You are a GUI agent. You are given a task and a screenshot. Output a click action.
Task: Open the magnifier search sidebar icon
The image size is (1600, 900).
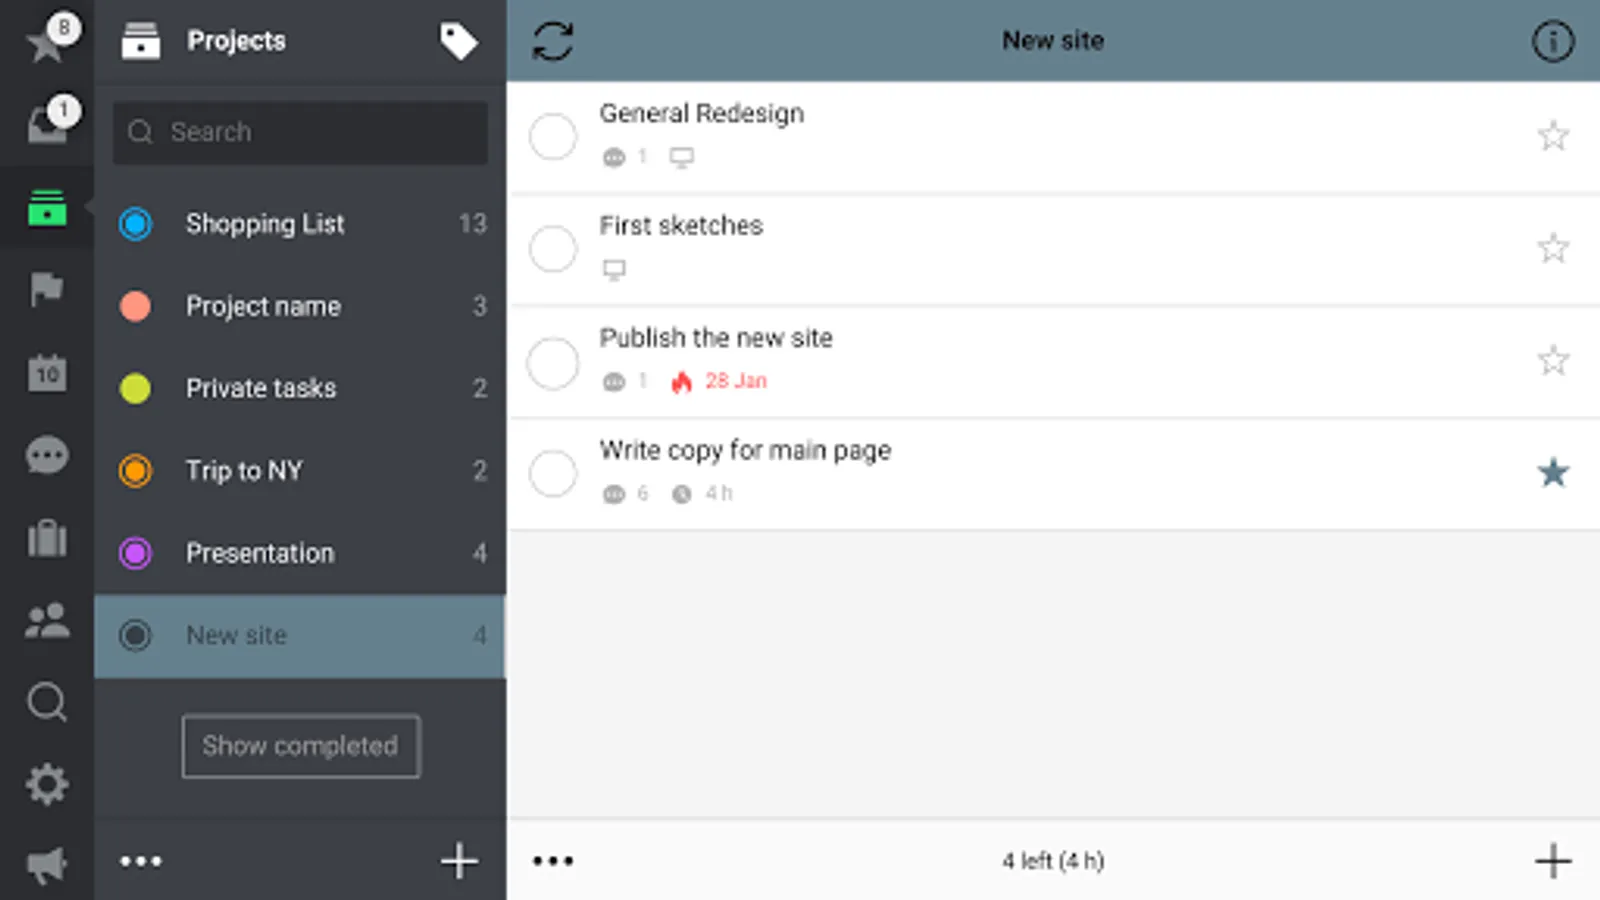click(x=47, y=703)
